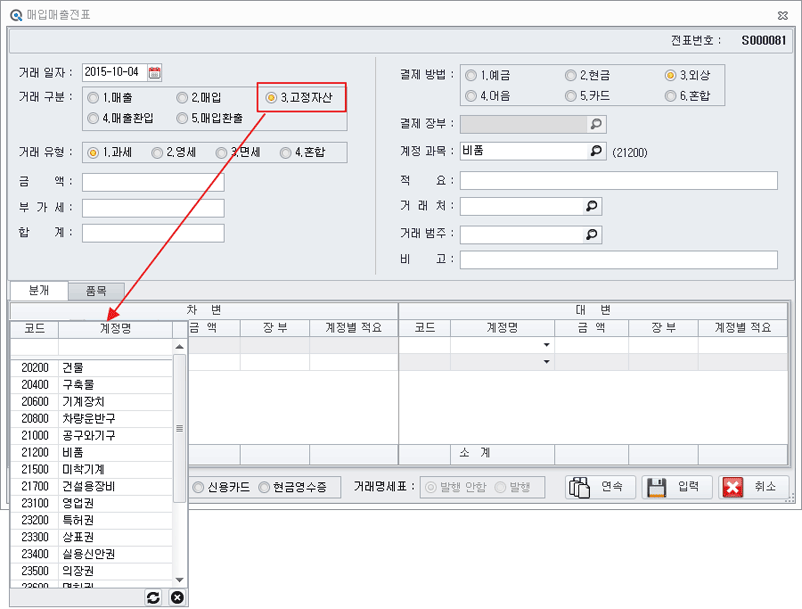Click the magnifier icon beside 결제 장부
Screen dimensions: 802x609
coord(595,124)
